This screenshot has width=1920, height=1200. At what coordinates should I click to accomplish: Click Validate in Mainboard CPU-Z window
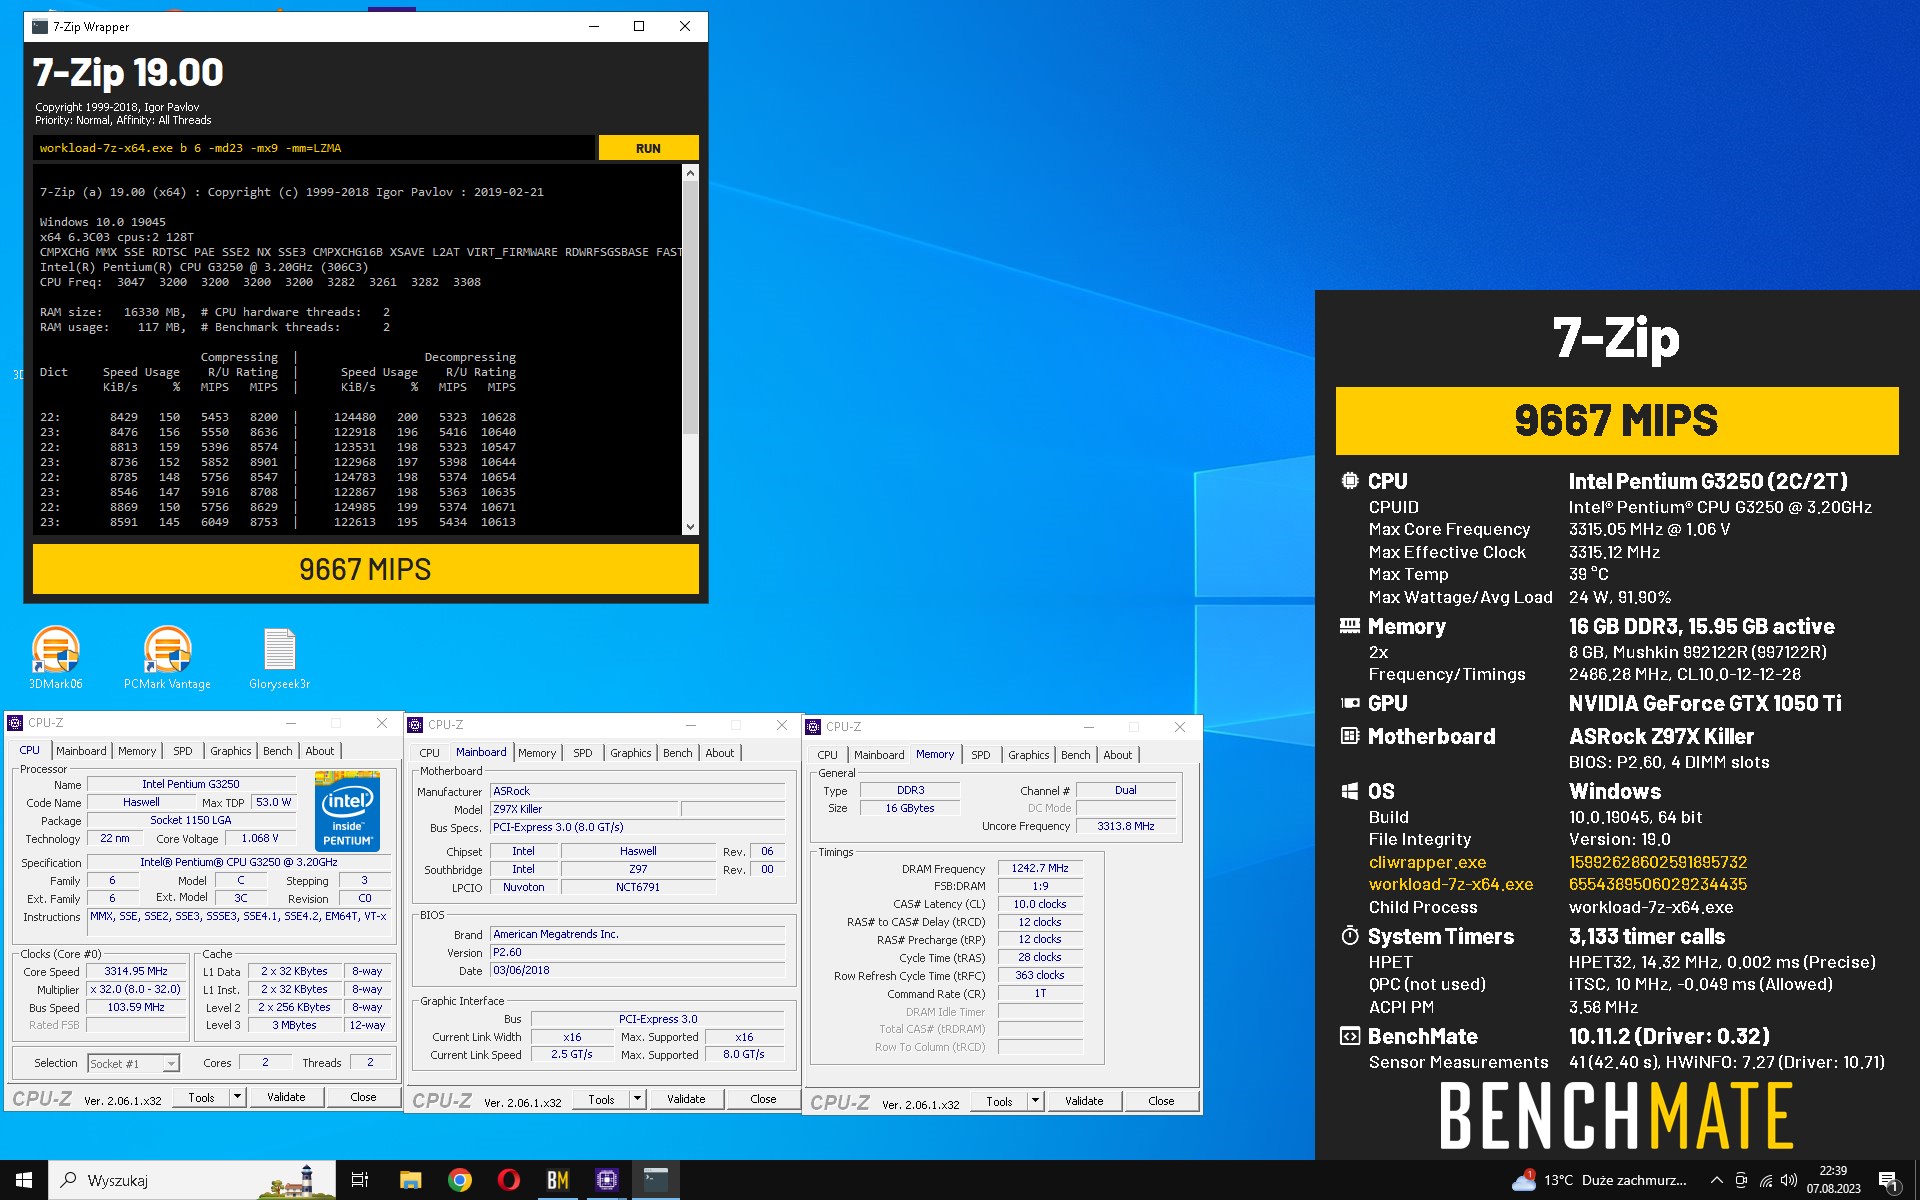(686, 1099)
